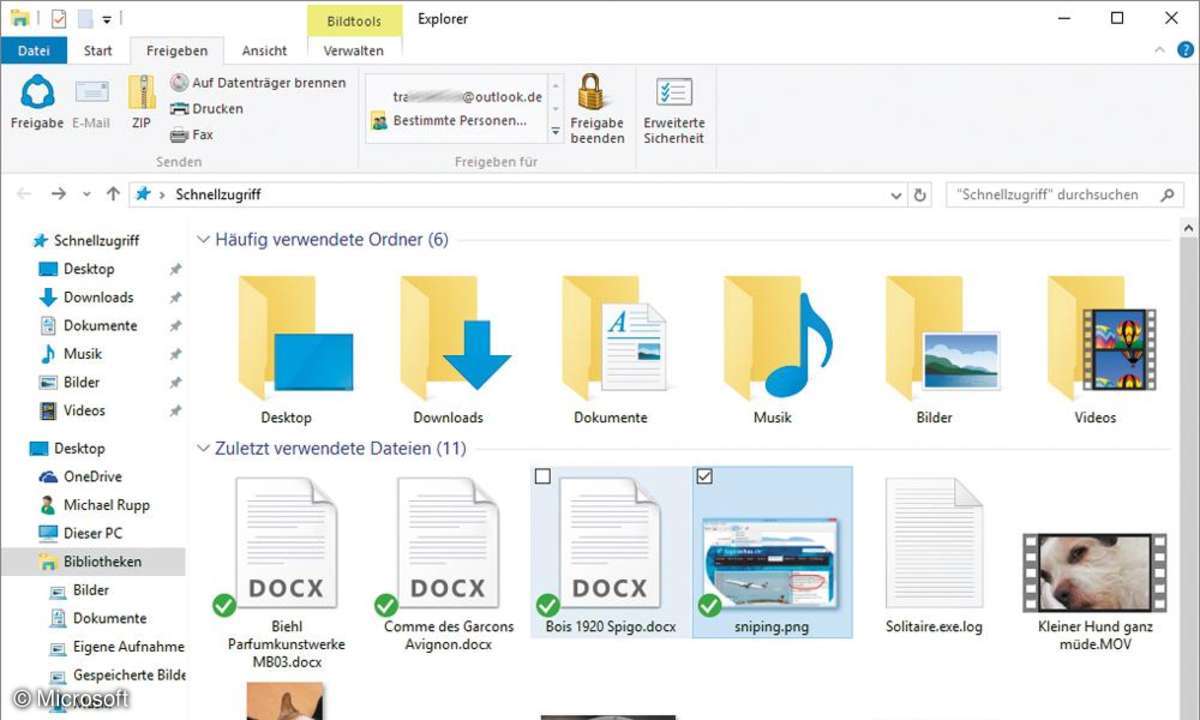Collapse the ribbon with the chevron

tap(1160, 49)
